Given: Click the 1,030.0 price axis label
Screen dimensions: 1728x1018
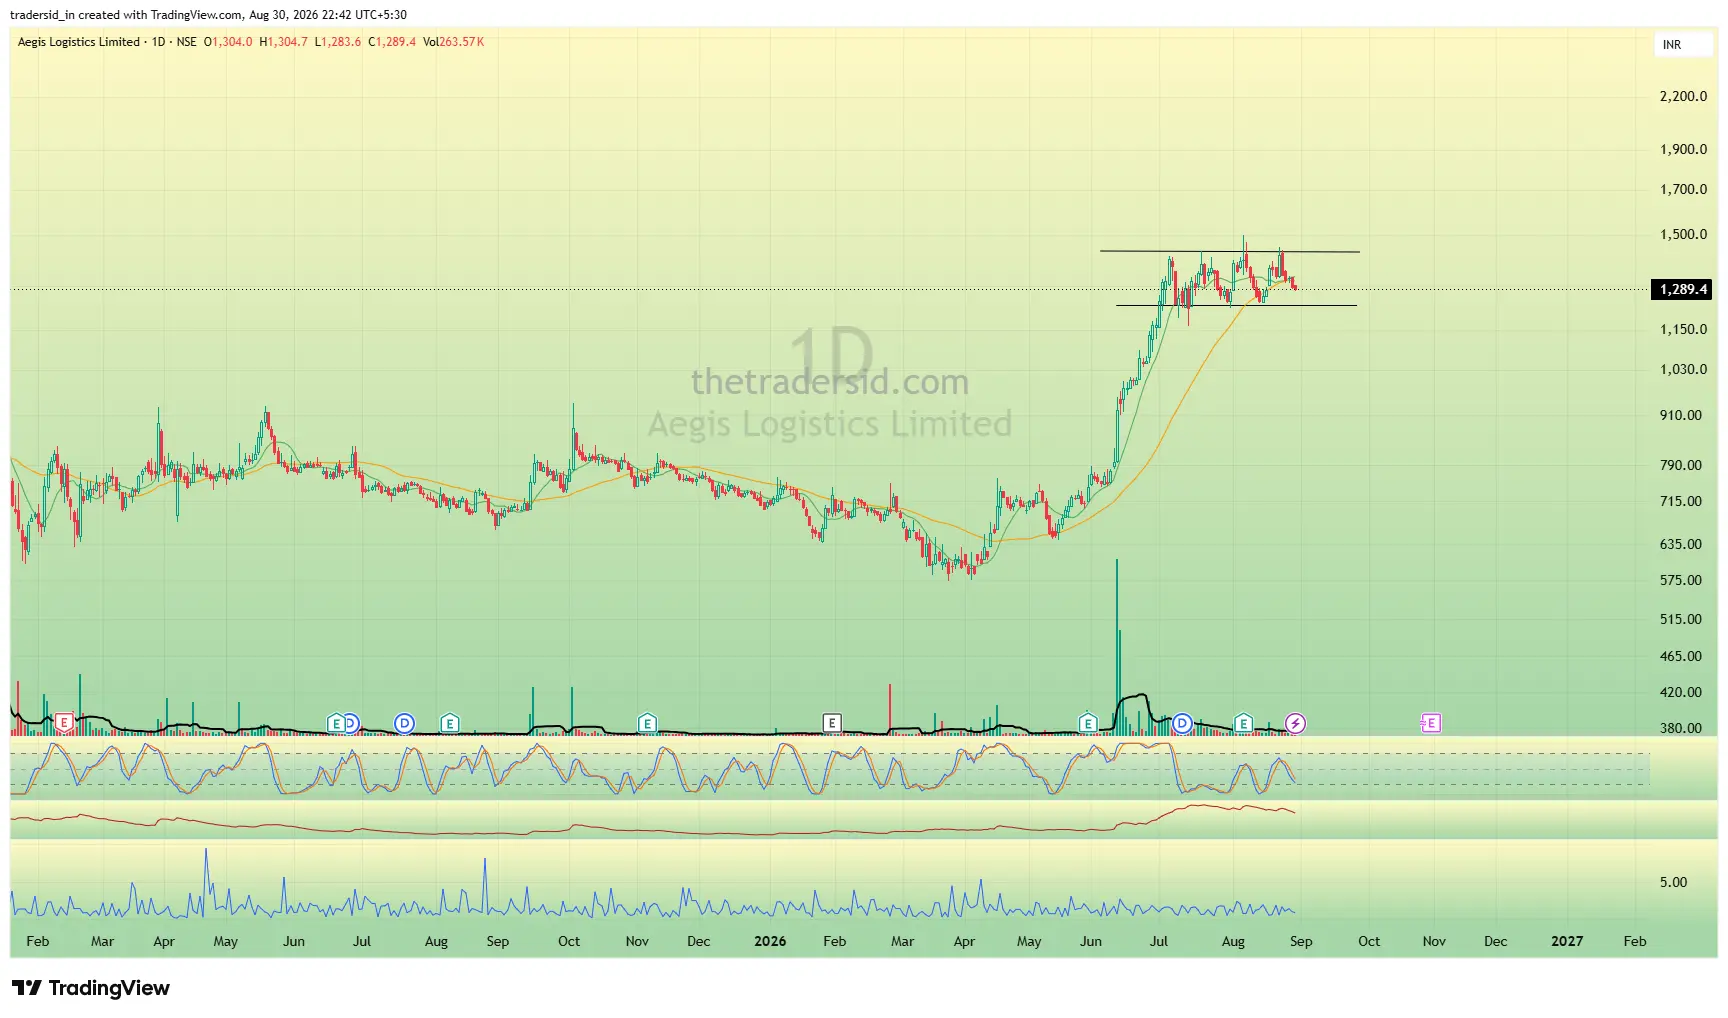Looking at the screenshot, I should (1683, 369).
